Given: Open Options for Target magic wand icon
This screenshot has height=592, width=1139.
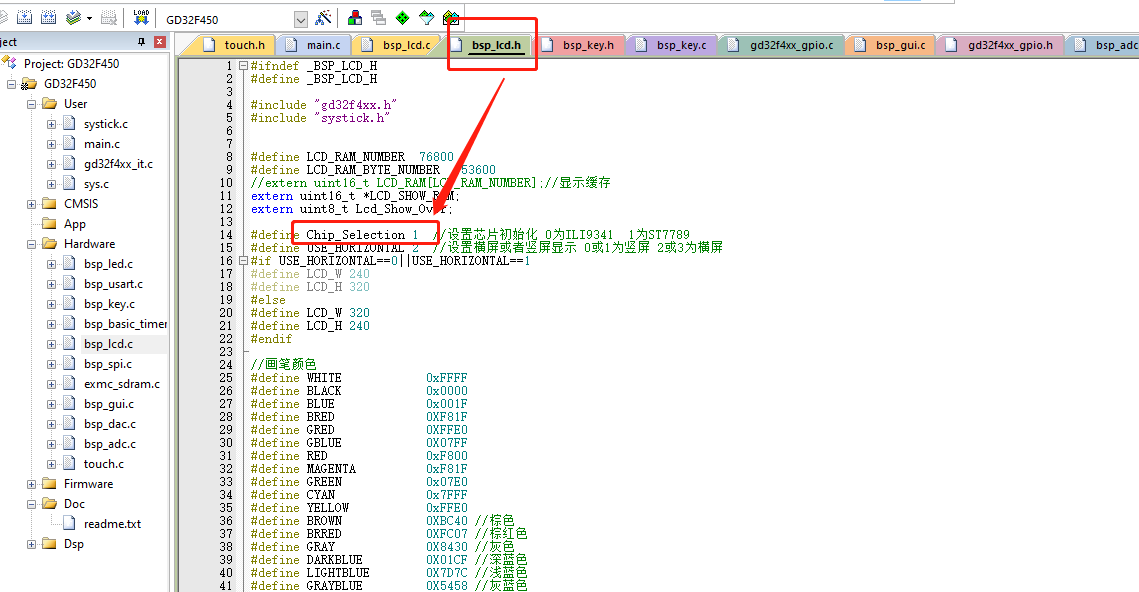Looking at the screenshot, I should [323, 17].
